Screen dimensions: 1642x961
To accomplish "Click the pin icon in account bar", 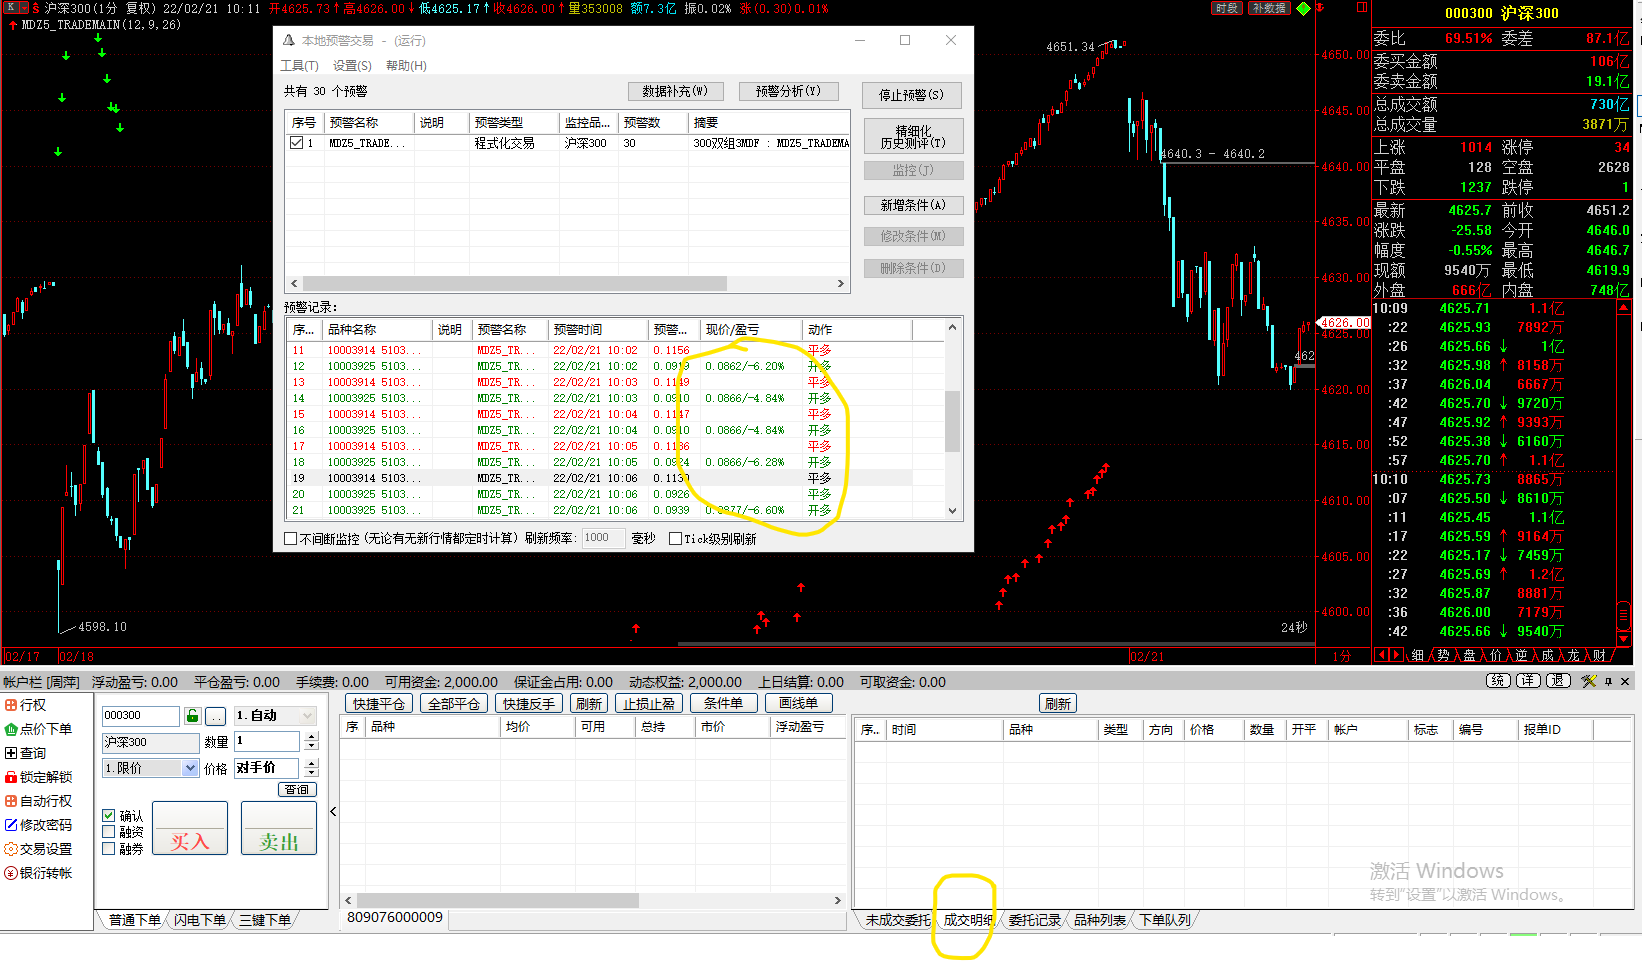I will pos(1608,681).
